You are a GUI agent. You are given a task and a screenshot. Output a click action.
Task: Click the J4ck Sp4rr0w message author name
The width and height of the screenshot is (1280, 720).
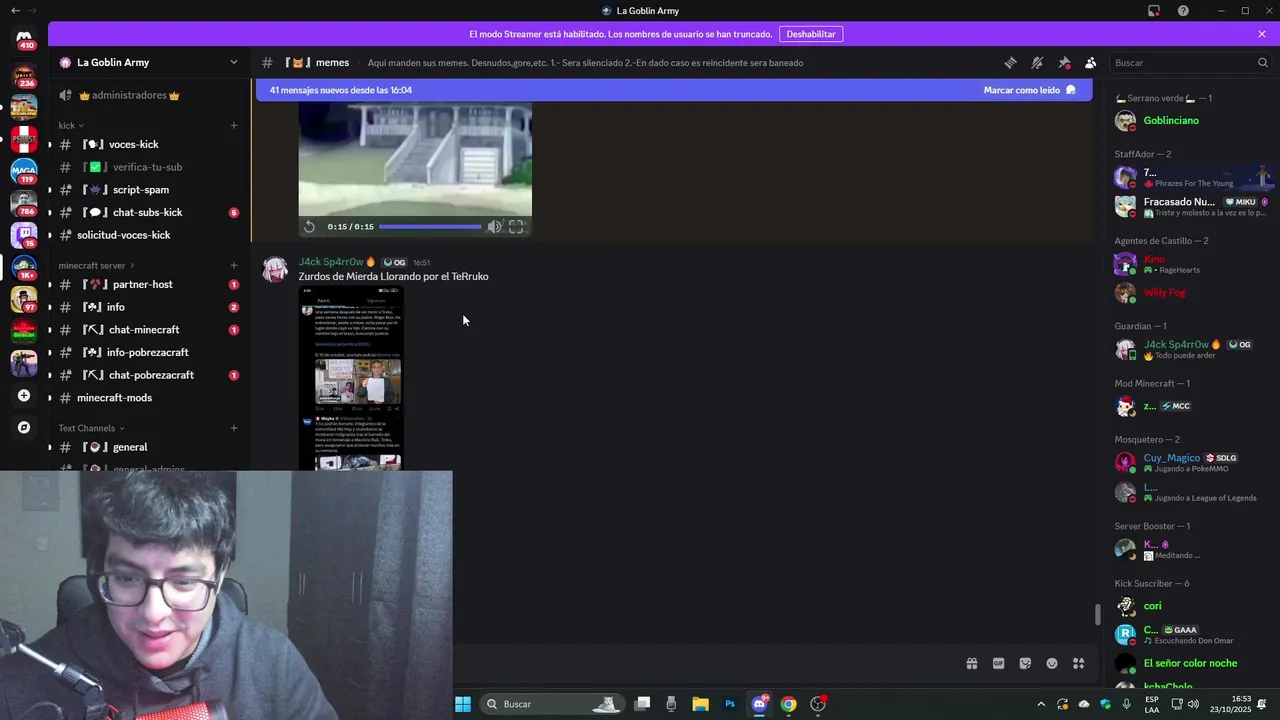tap(331, 262)
